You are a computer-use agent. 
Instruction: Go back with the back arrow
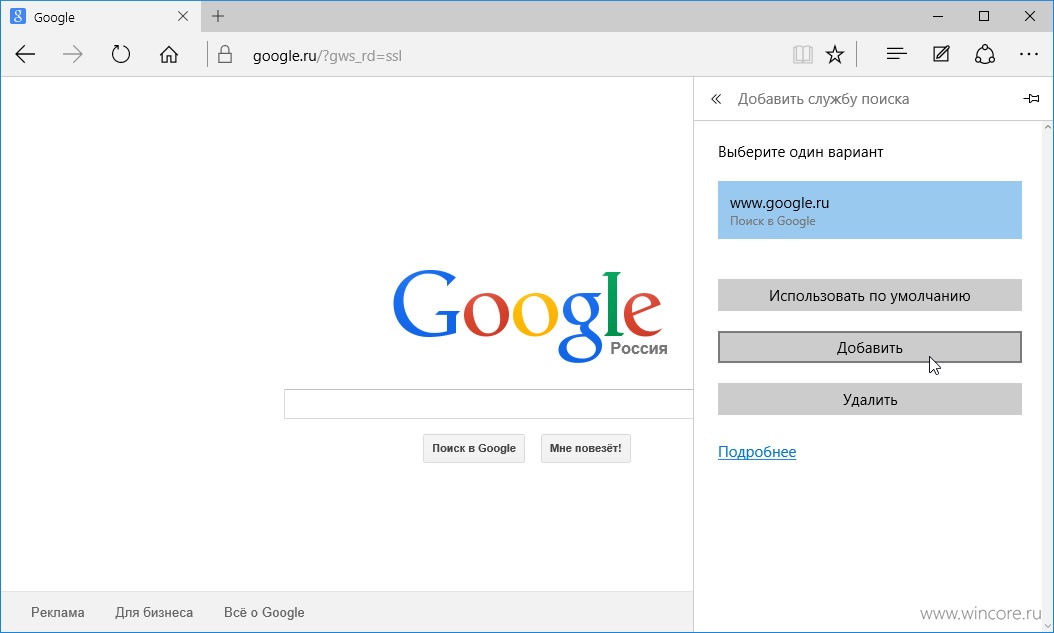pyautogui.click(x=25, y=54)
